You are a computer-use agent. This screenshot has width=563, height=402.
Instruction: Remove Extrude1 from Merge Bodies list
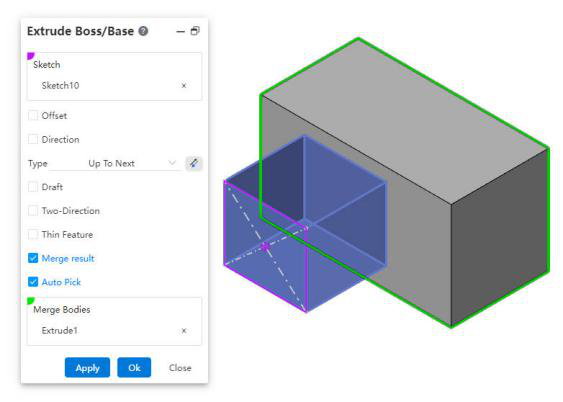click(184, 331)
